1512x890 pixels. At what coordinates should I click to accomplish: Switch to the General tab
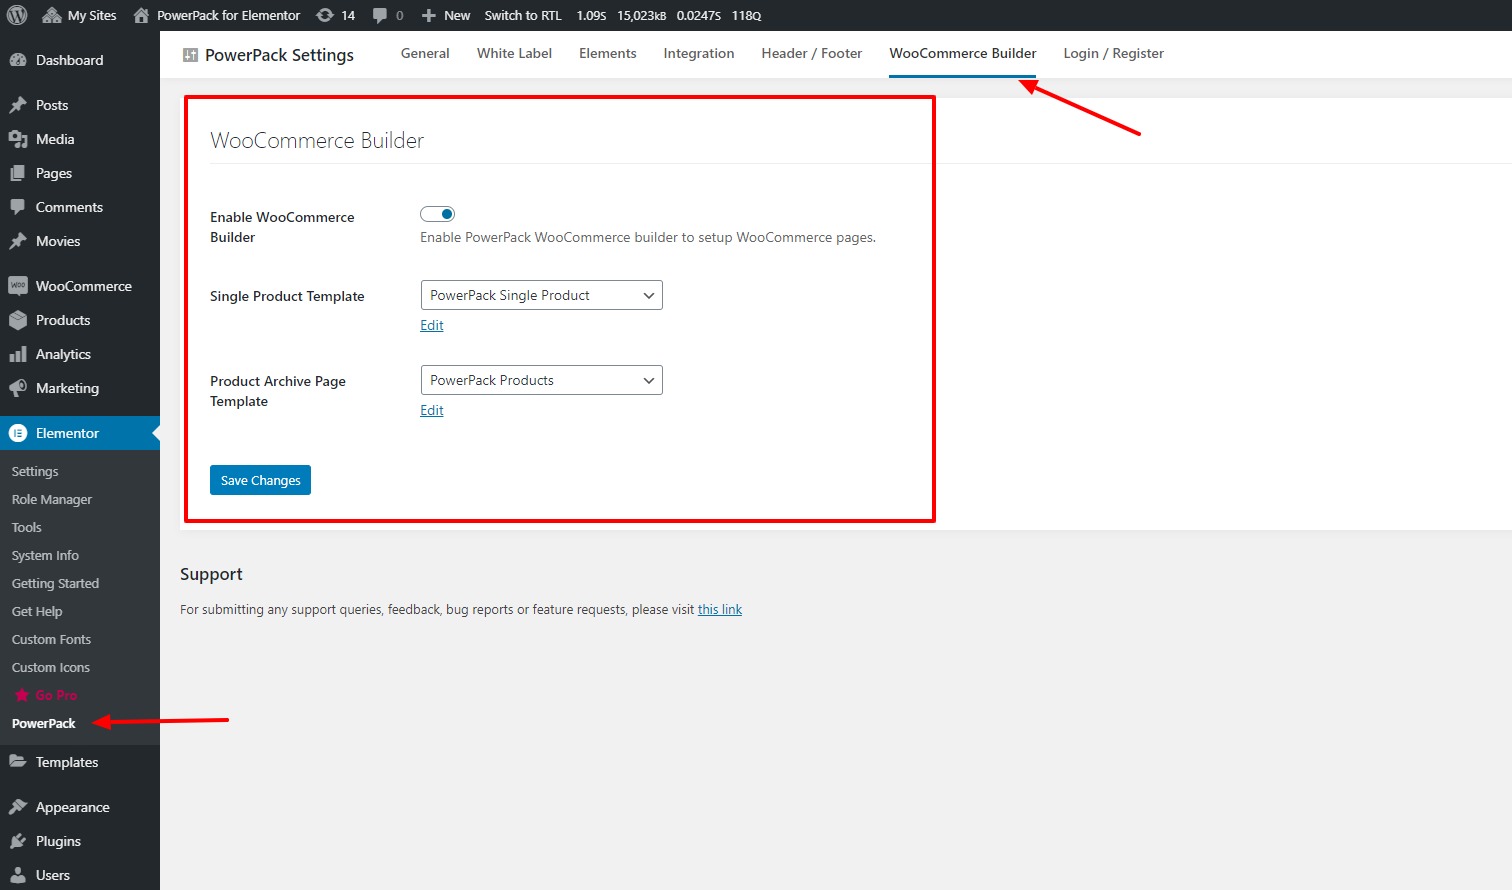[425, 53]
